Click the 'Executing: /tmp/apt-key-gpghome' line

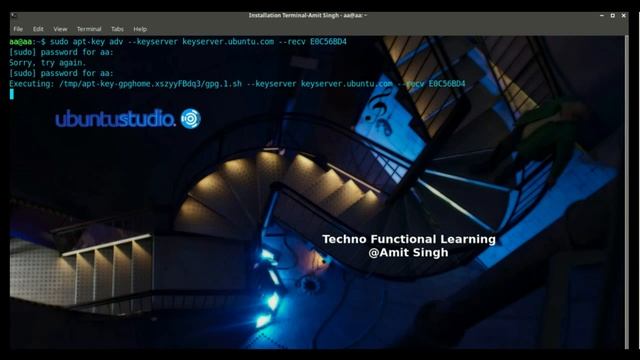[x=237, y=84]
